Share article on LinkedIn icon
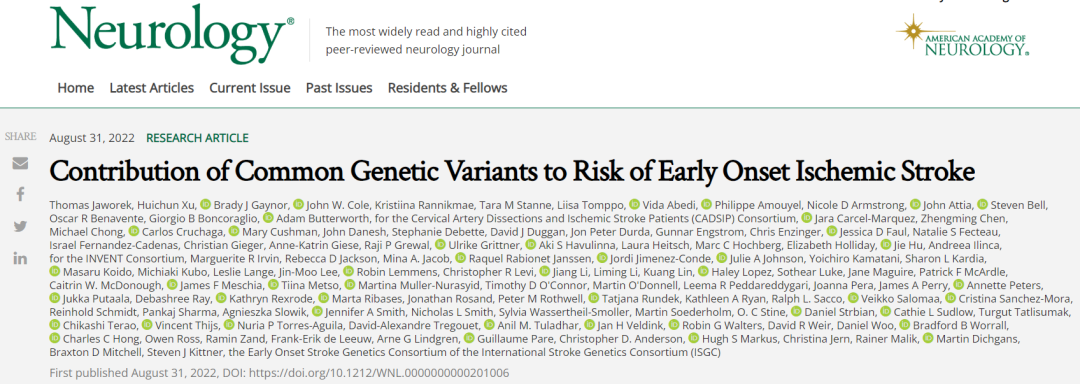1080x384 pixels. pyautogui.click(x=20, y=258)
